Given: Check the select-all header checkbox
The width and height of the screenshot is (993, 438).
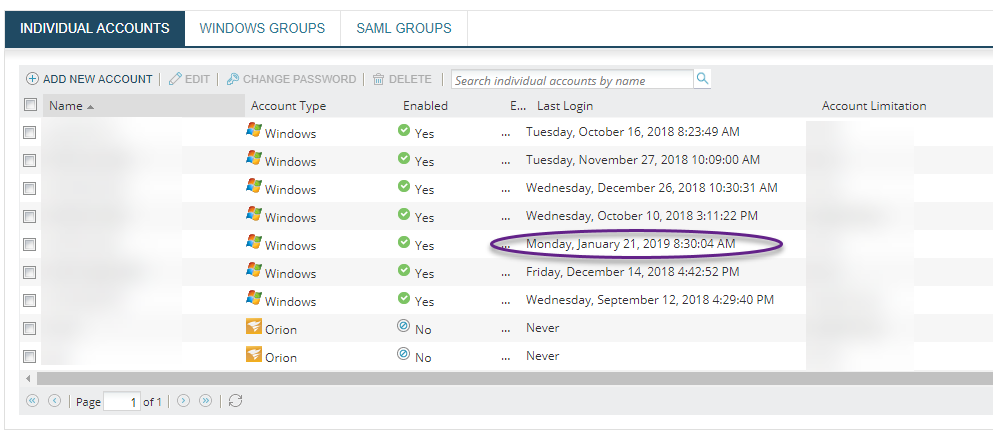Looking at the screenshot, I should [30, 104].
